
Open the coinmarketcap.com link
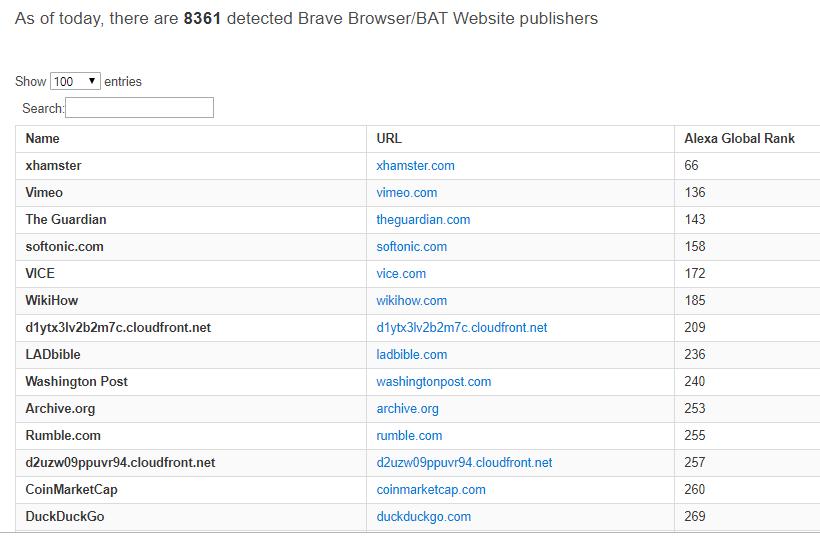pos(431,490)
